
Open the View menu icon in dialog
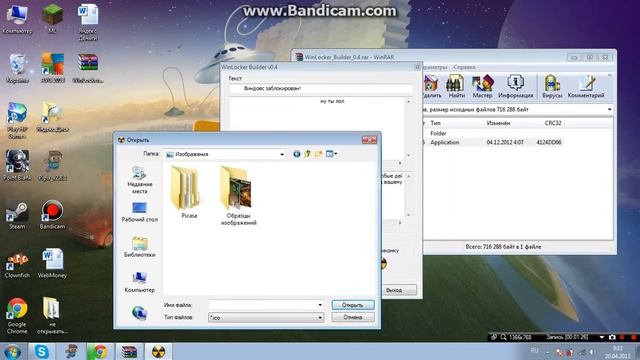[x=331, y=154]
